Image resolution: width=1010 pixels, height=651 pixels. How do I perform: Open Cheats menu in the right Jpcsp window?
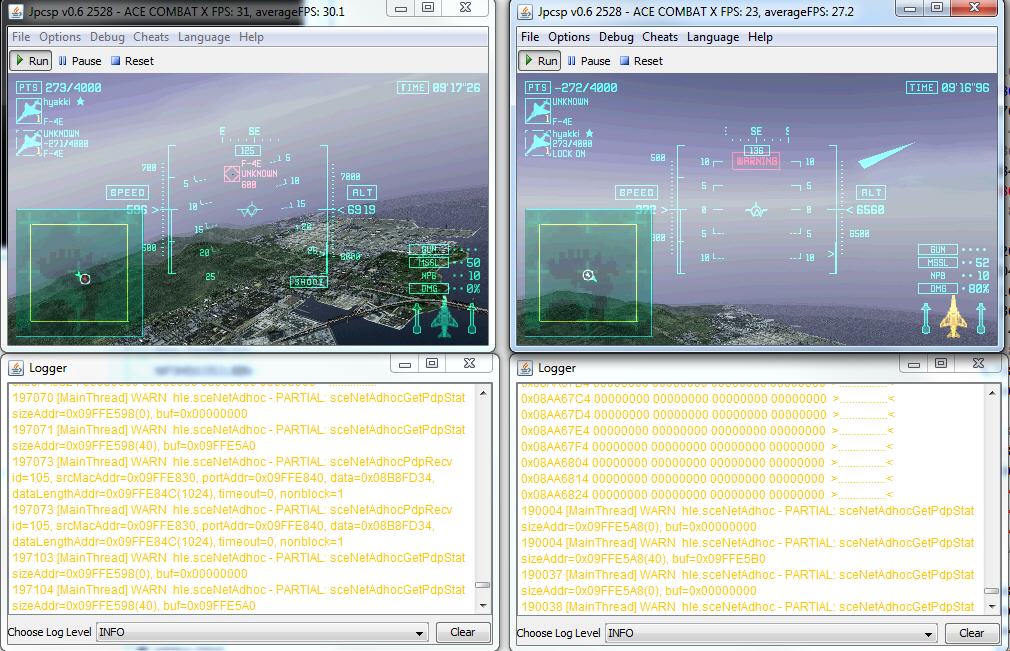pyautogui.click(x=659, y=37)
